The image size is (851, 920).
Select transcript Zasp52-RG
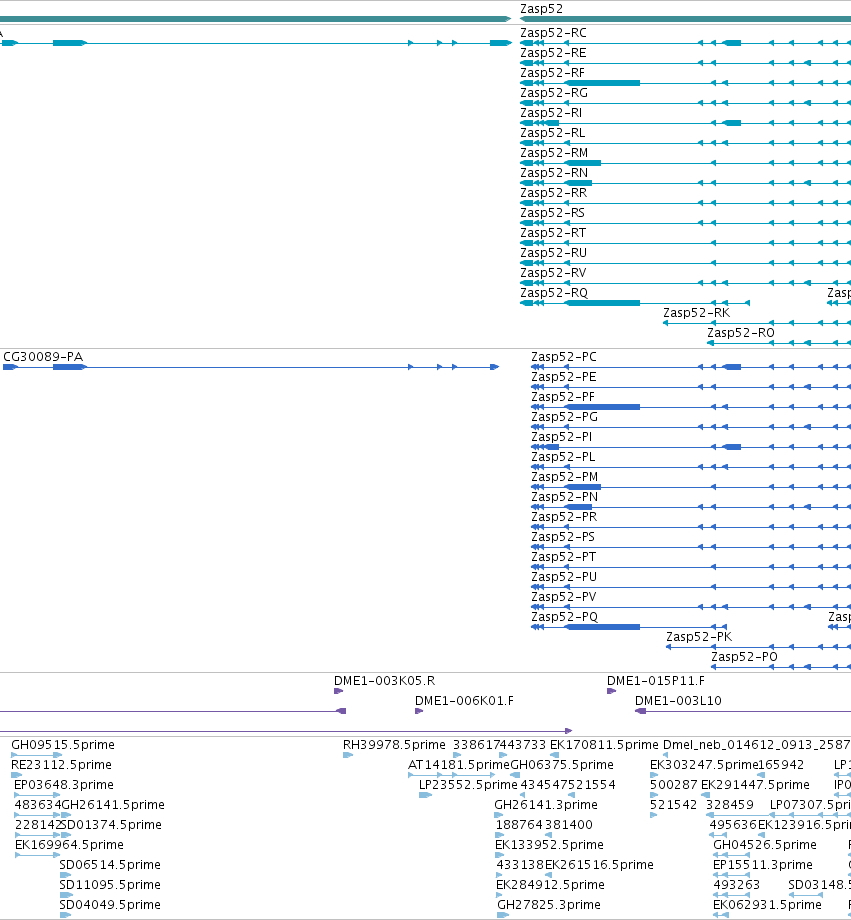click(x=553, y=93)
